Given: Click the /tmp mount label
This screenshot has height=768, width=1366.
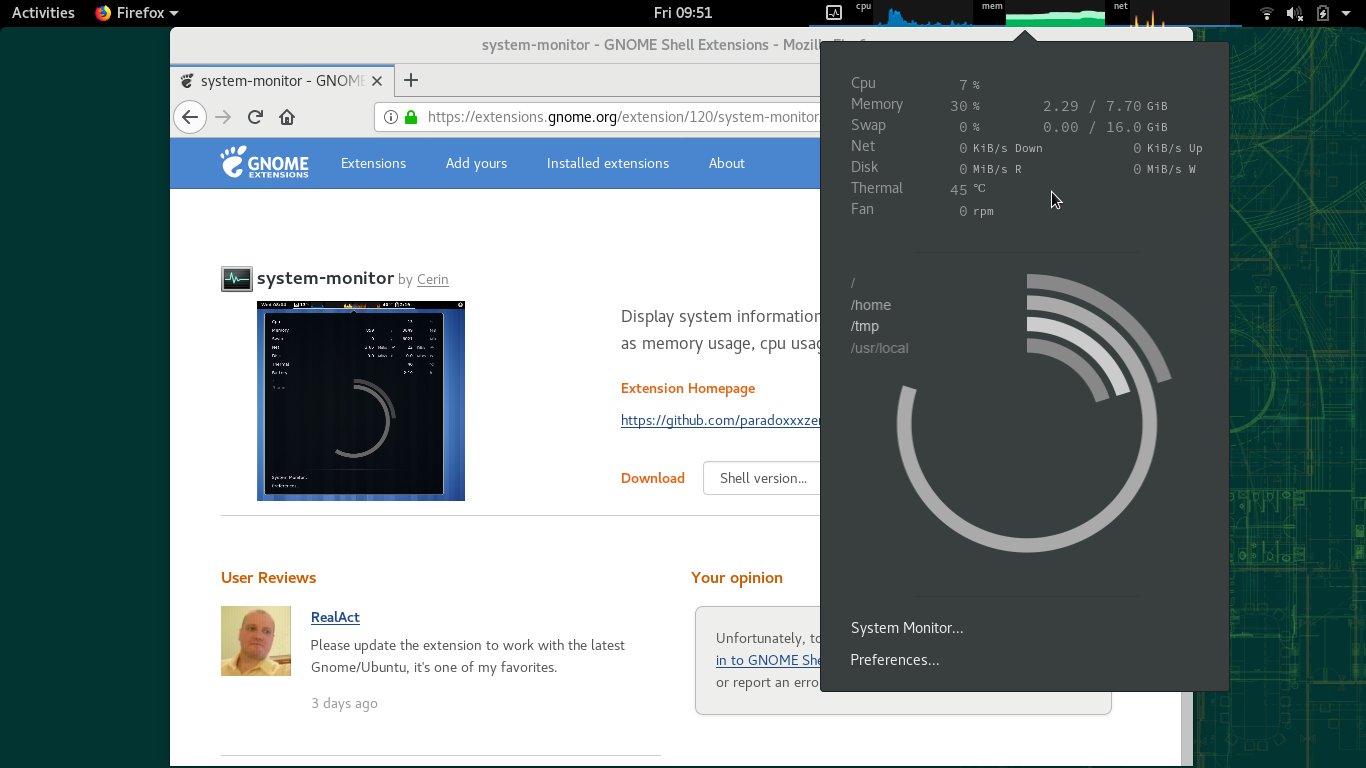Looking at the screenshot, I should [x=865, y=326].
